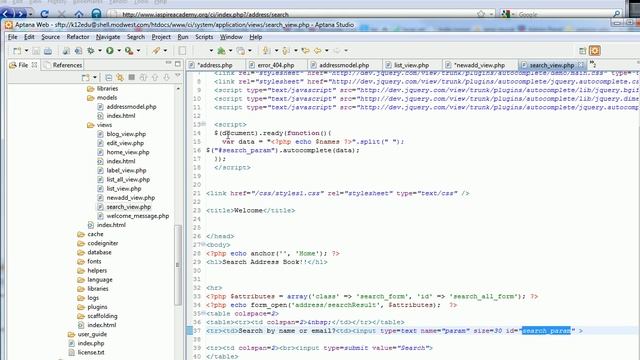
Task: Click the Back navigation arrow icon
Action: coord(318,51)
